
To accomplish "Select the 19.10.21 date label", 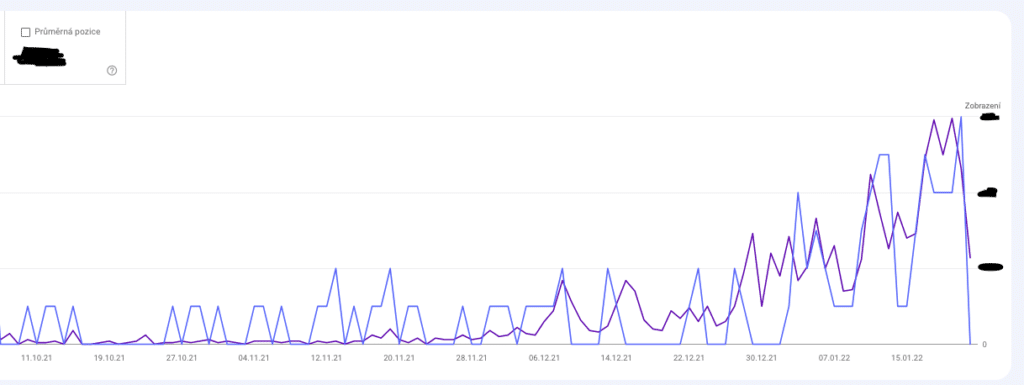I will tap(109, 358).
